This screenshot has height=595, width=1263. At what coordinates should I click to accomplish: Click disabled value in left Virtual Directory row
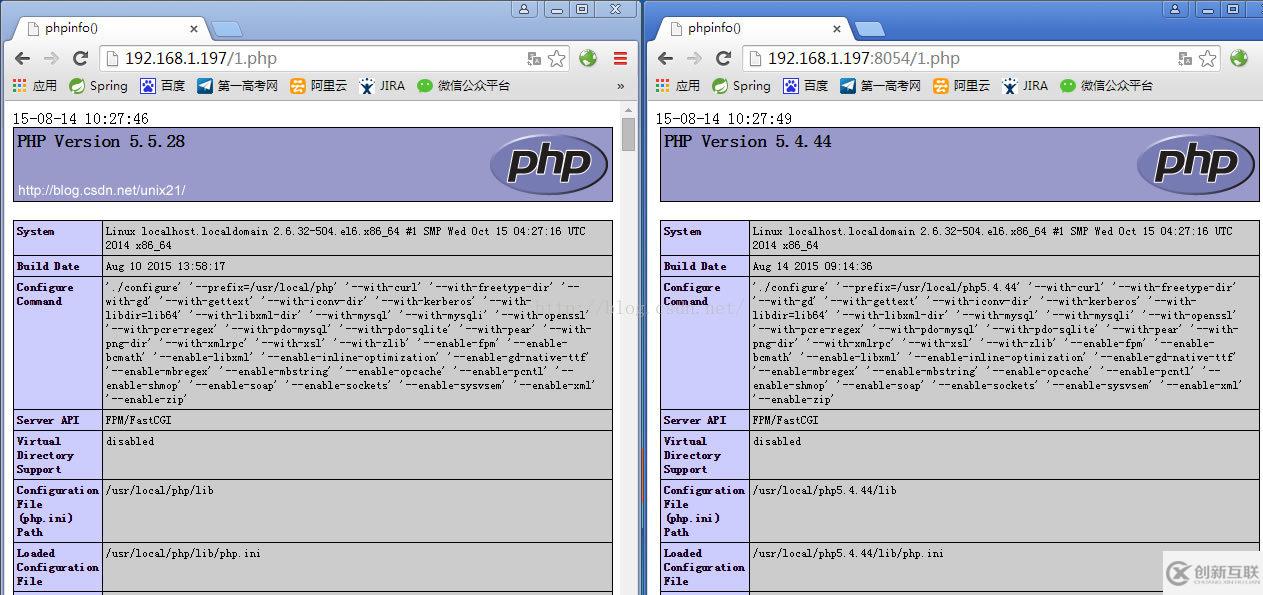tap(130, 441)
